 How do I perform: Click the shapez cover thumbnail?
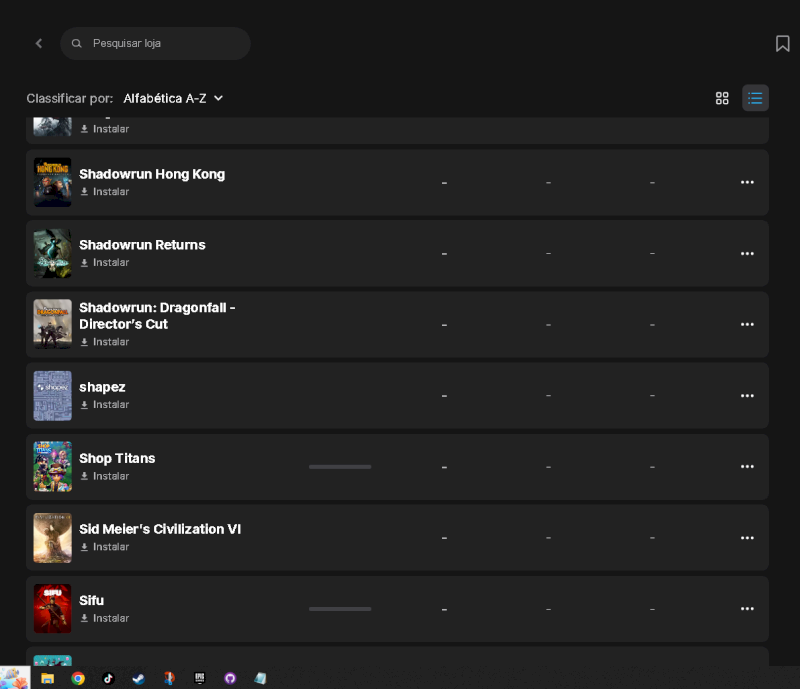53,396
